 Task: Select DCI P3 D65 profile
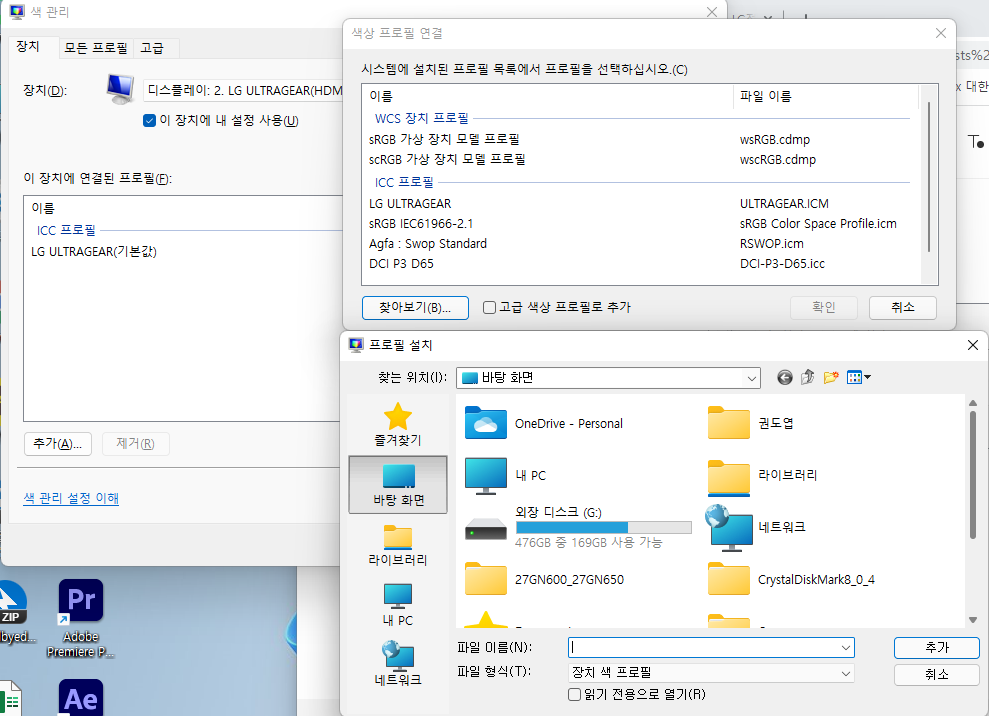tap(640, 264)
